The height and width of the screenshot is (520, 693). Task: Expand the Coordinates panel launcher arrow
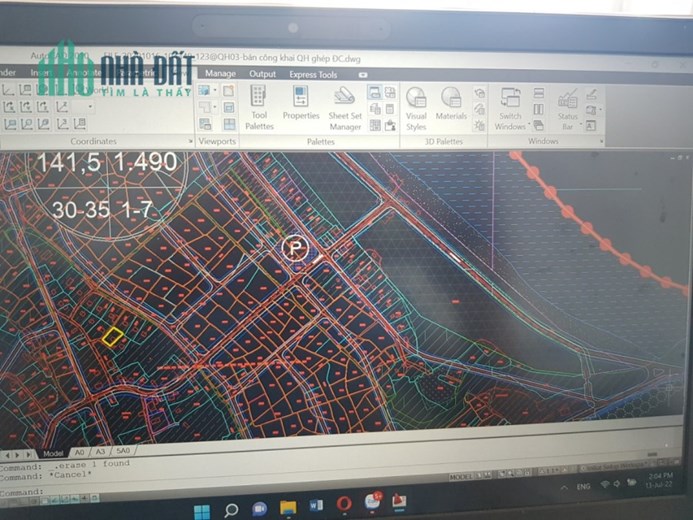point(190,141)
